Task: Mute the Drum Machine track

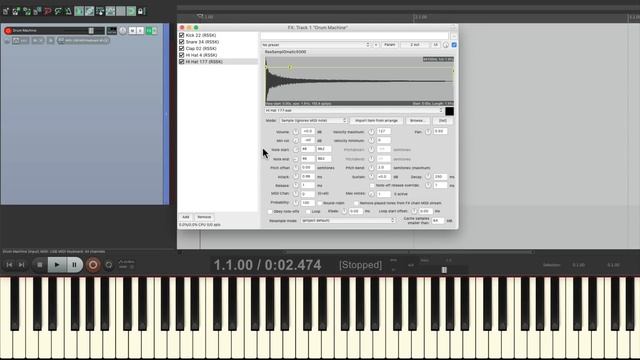Action: pos(132,31)
